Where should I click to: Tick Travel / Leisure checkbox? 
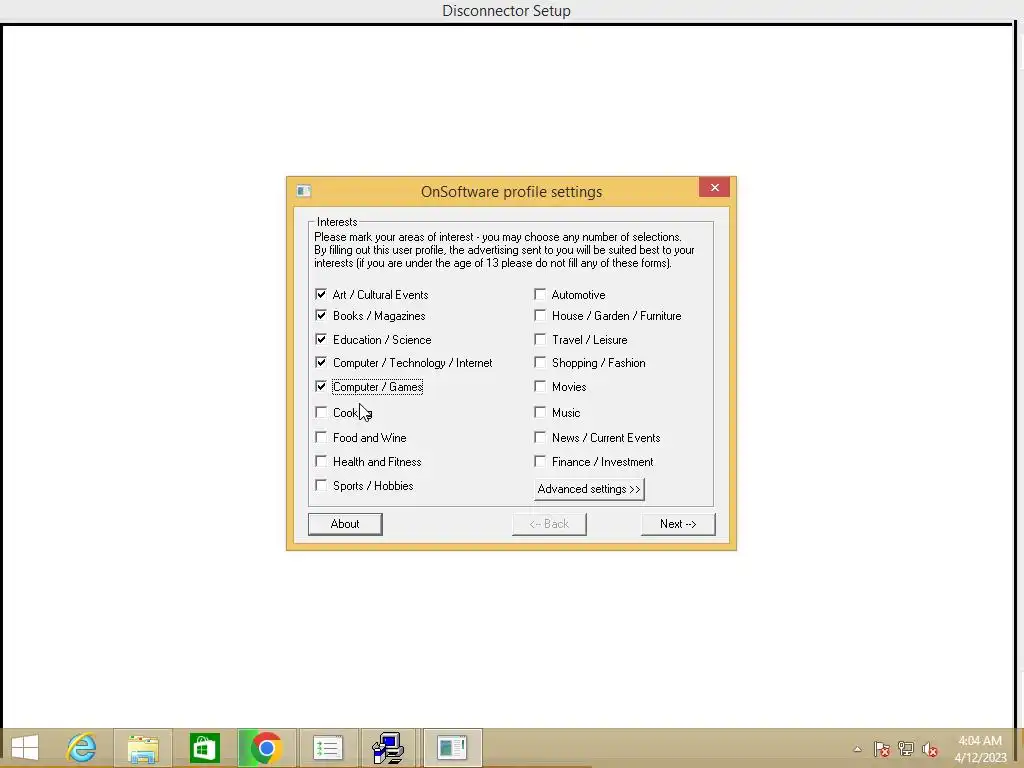coord(540,340)
